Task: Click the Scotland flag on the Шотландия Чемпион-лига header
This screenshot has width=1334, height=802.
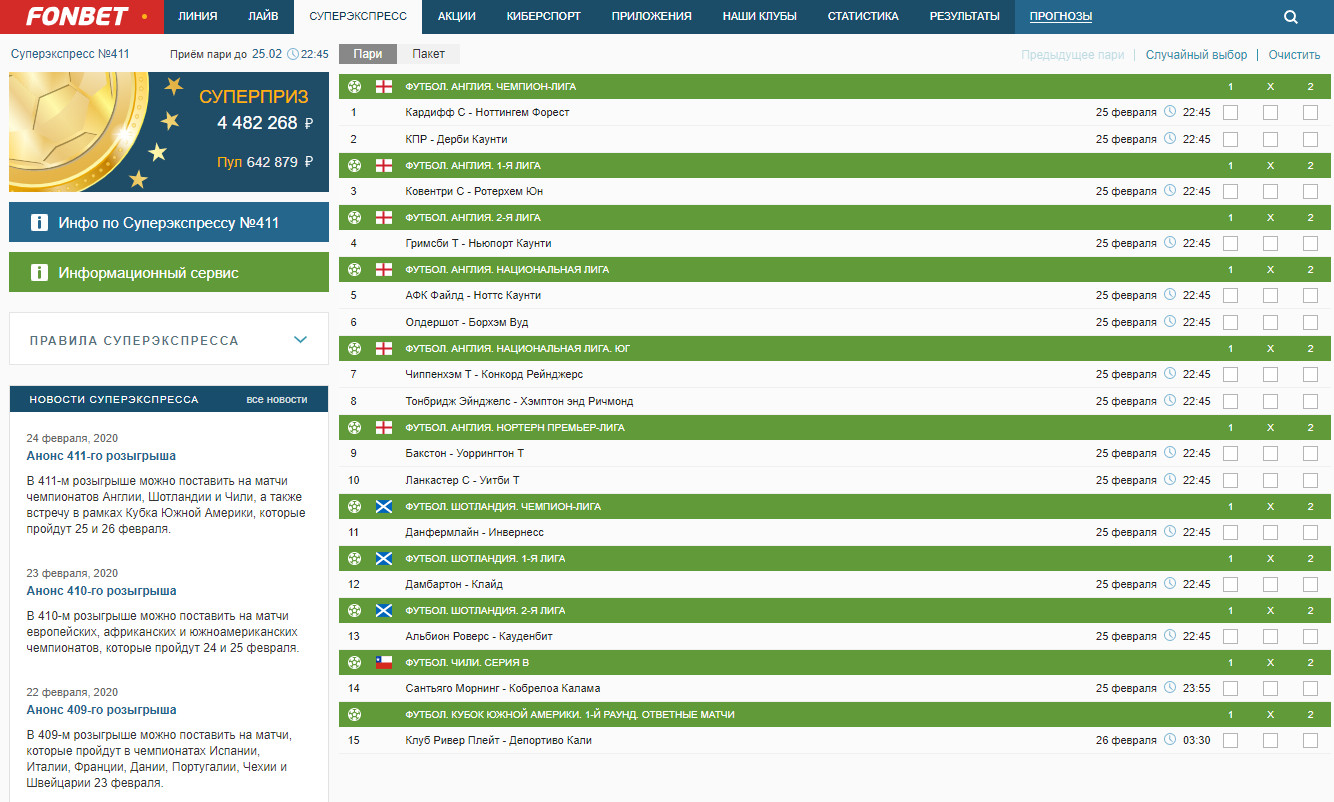Action: [x=383, y=506]
